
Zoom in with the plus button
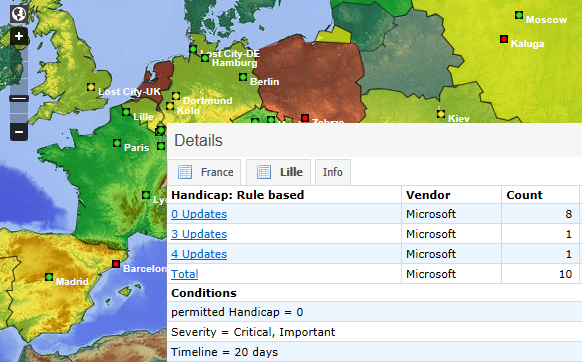click(x=19, y=36)
